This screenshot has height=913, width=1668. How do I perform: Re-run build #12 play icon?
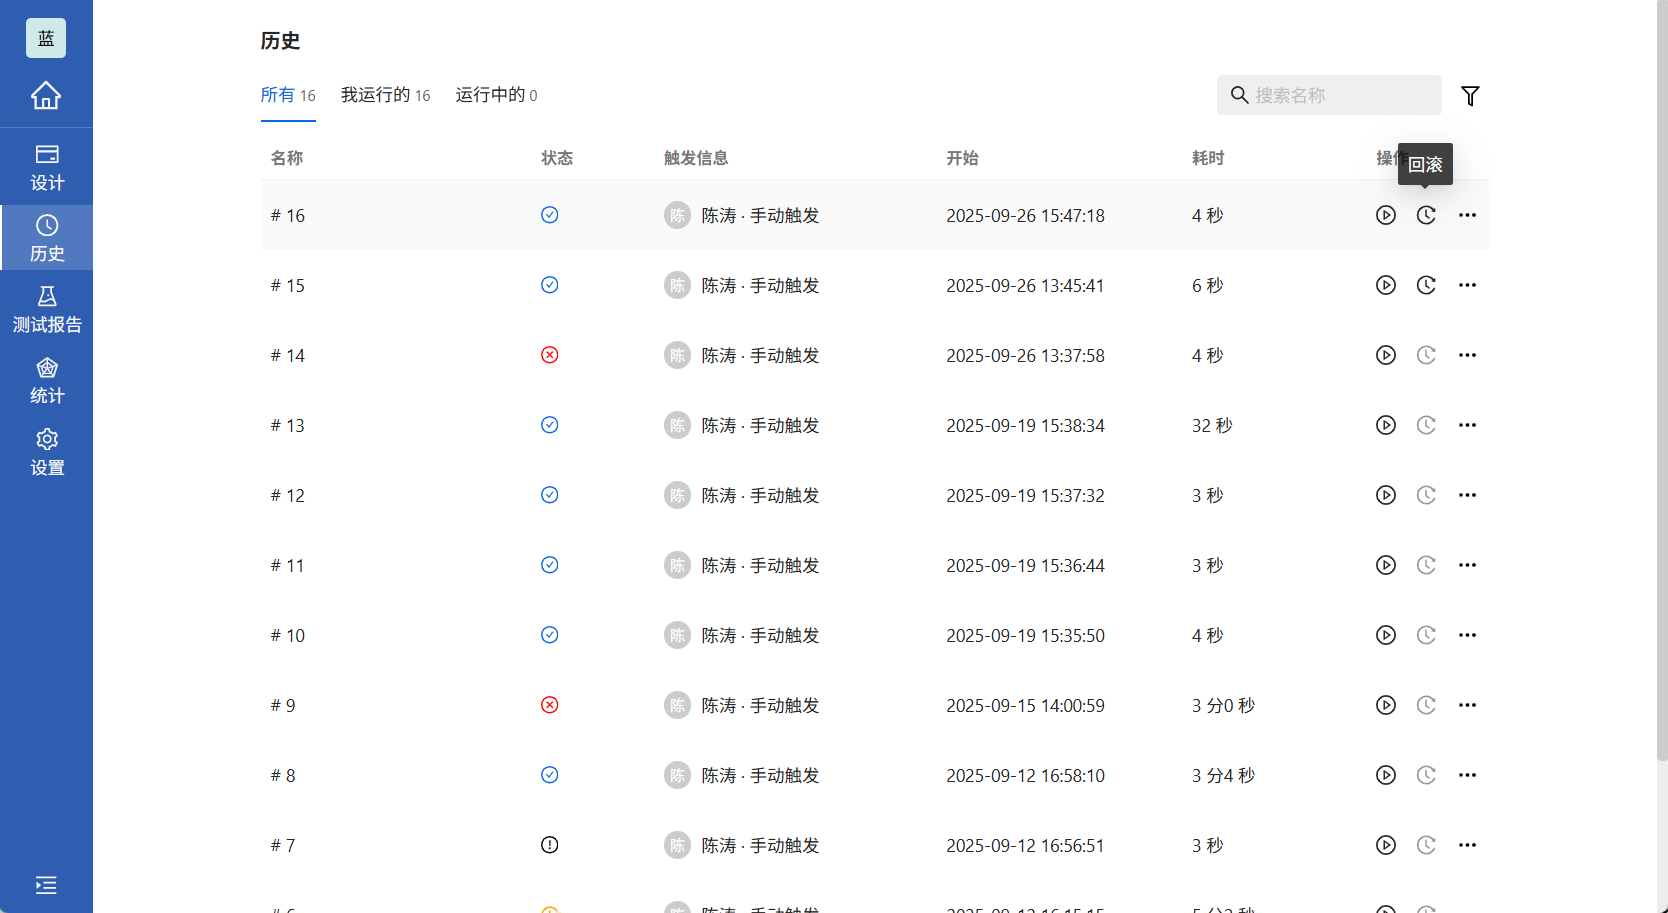tap(1386, 495)
